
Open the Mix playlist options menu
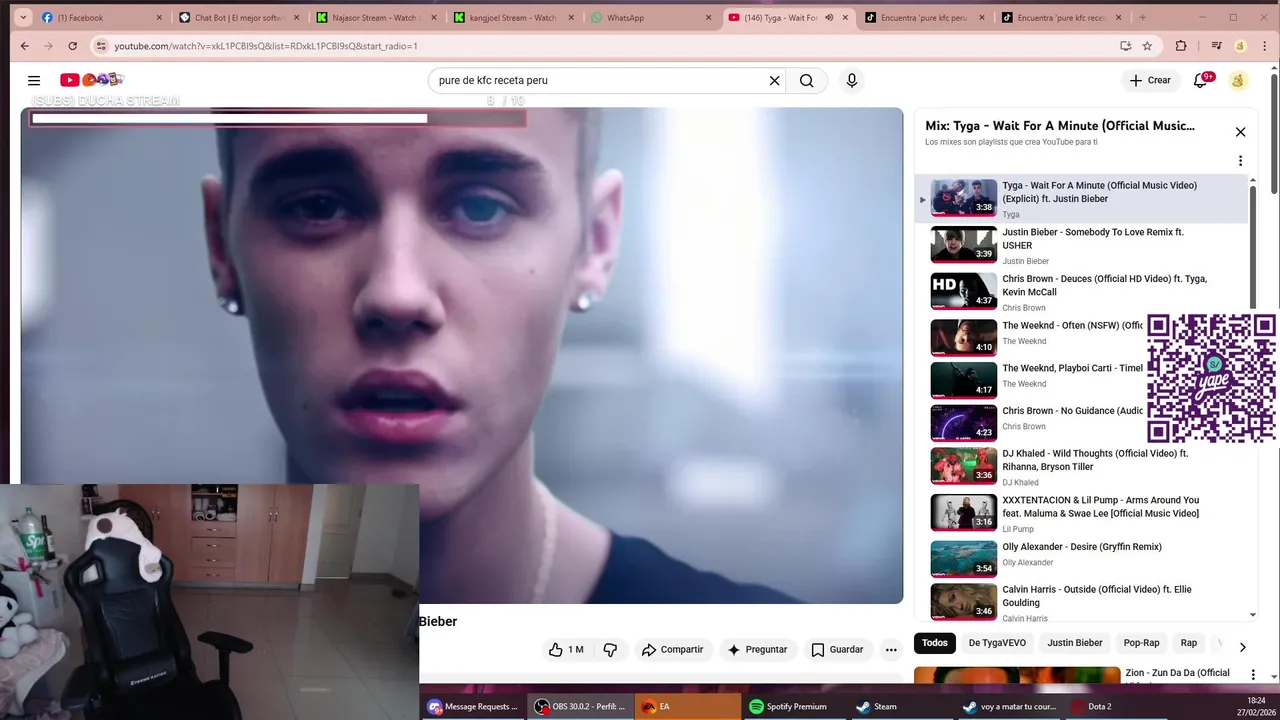click(x=1240, y=161)
